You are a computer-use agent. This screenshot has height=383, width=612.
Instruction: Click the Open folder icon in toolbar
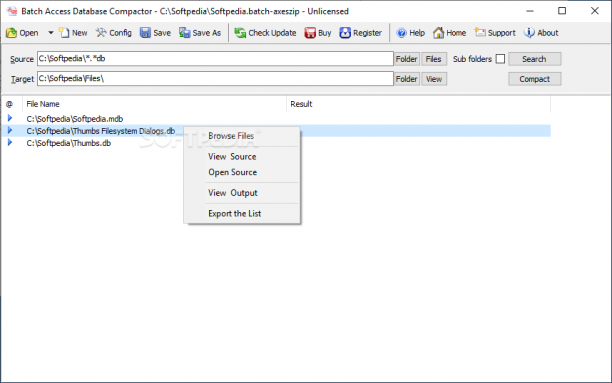[11, 33]
